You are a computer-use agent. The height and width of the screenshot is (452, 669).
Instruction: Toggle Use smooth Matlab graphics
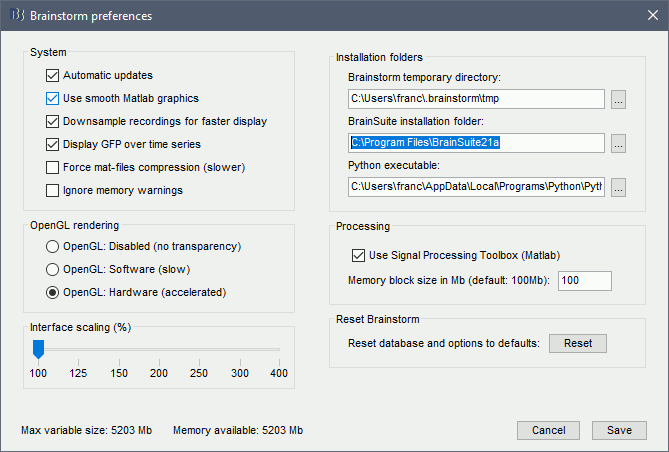tap(53, 98)
